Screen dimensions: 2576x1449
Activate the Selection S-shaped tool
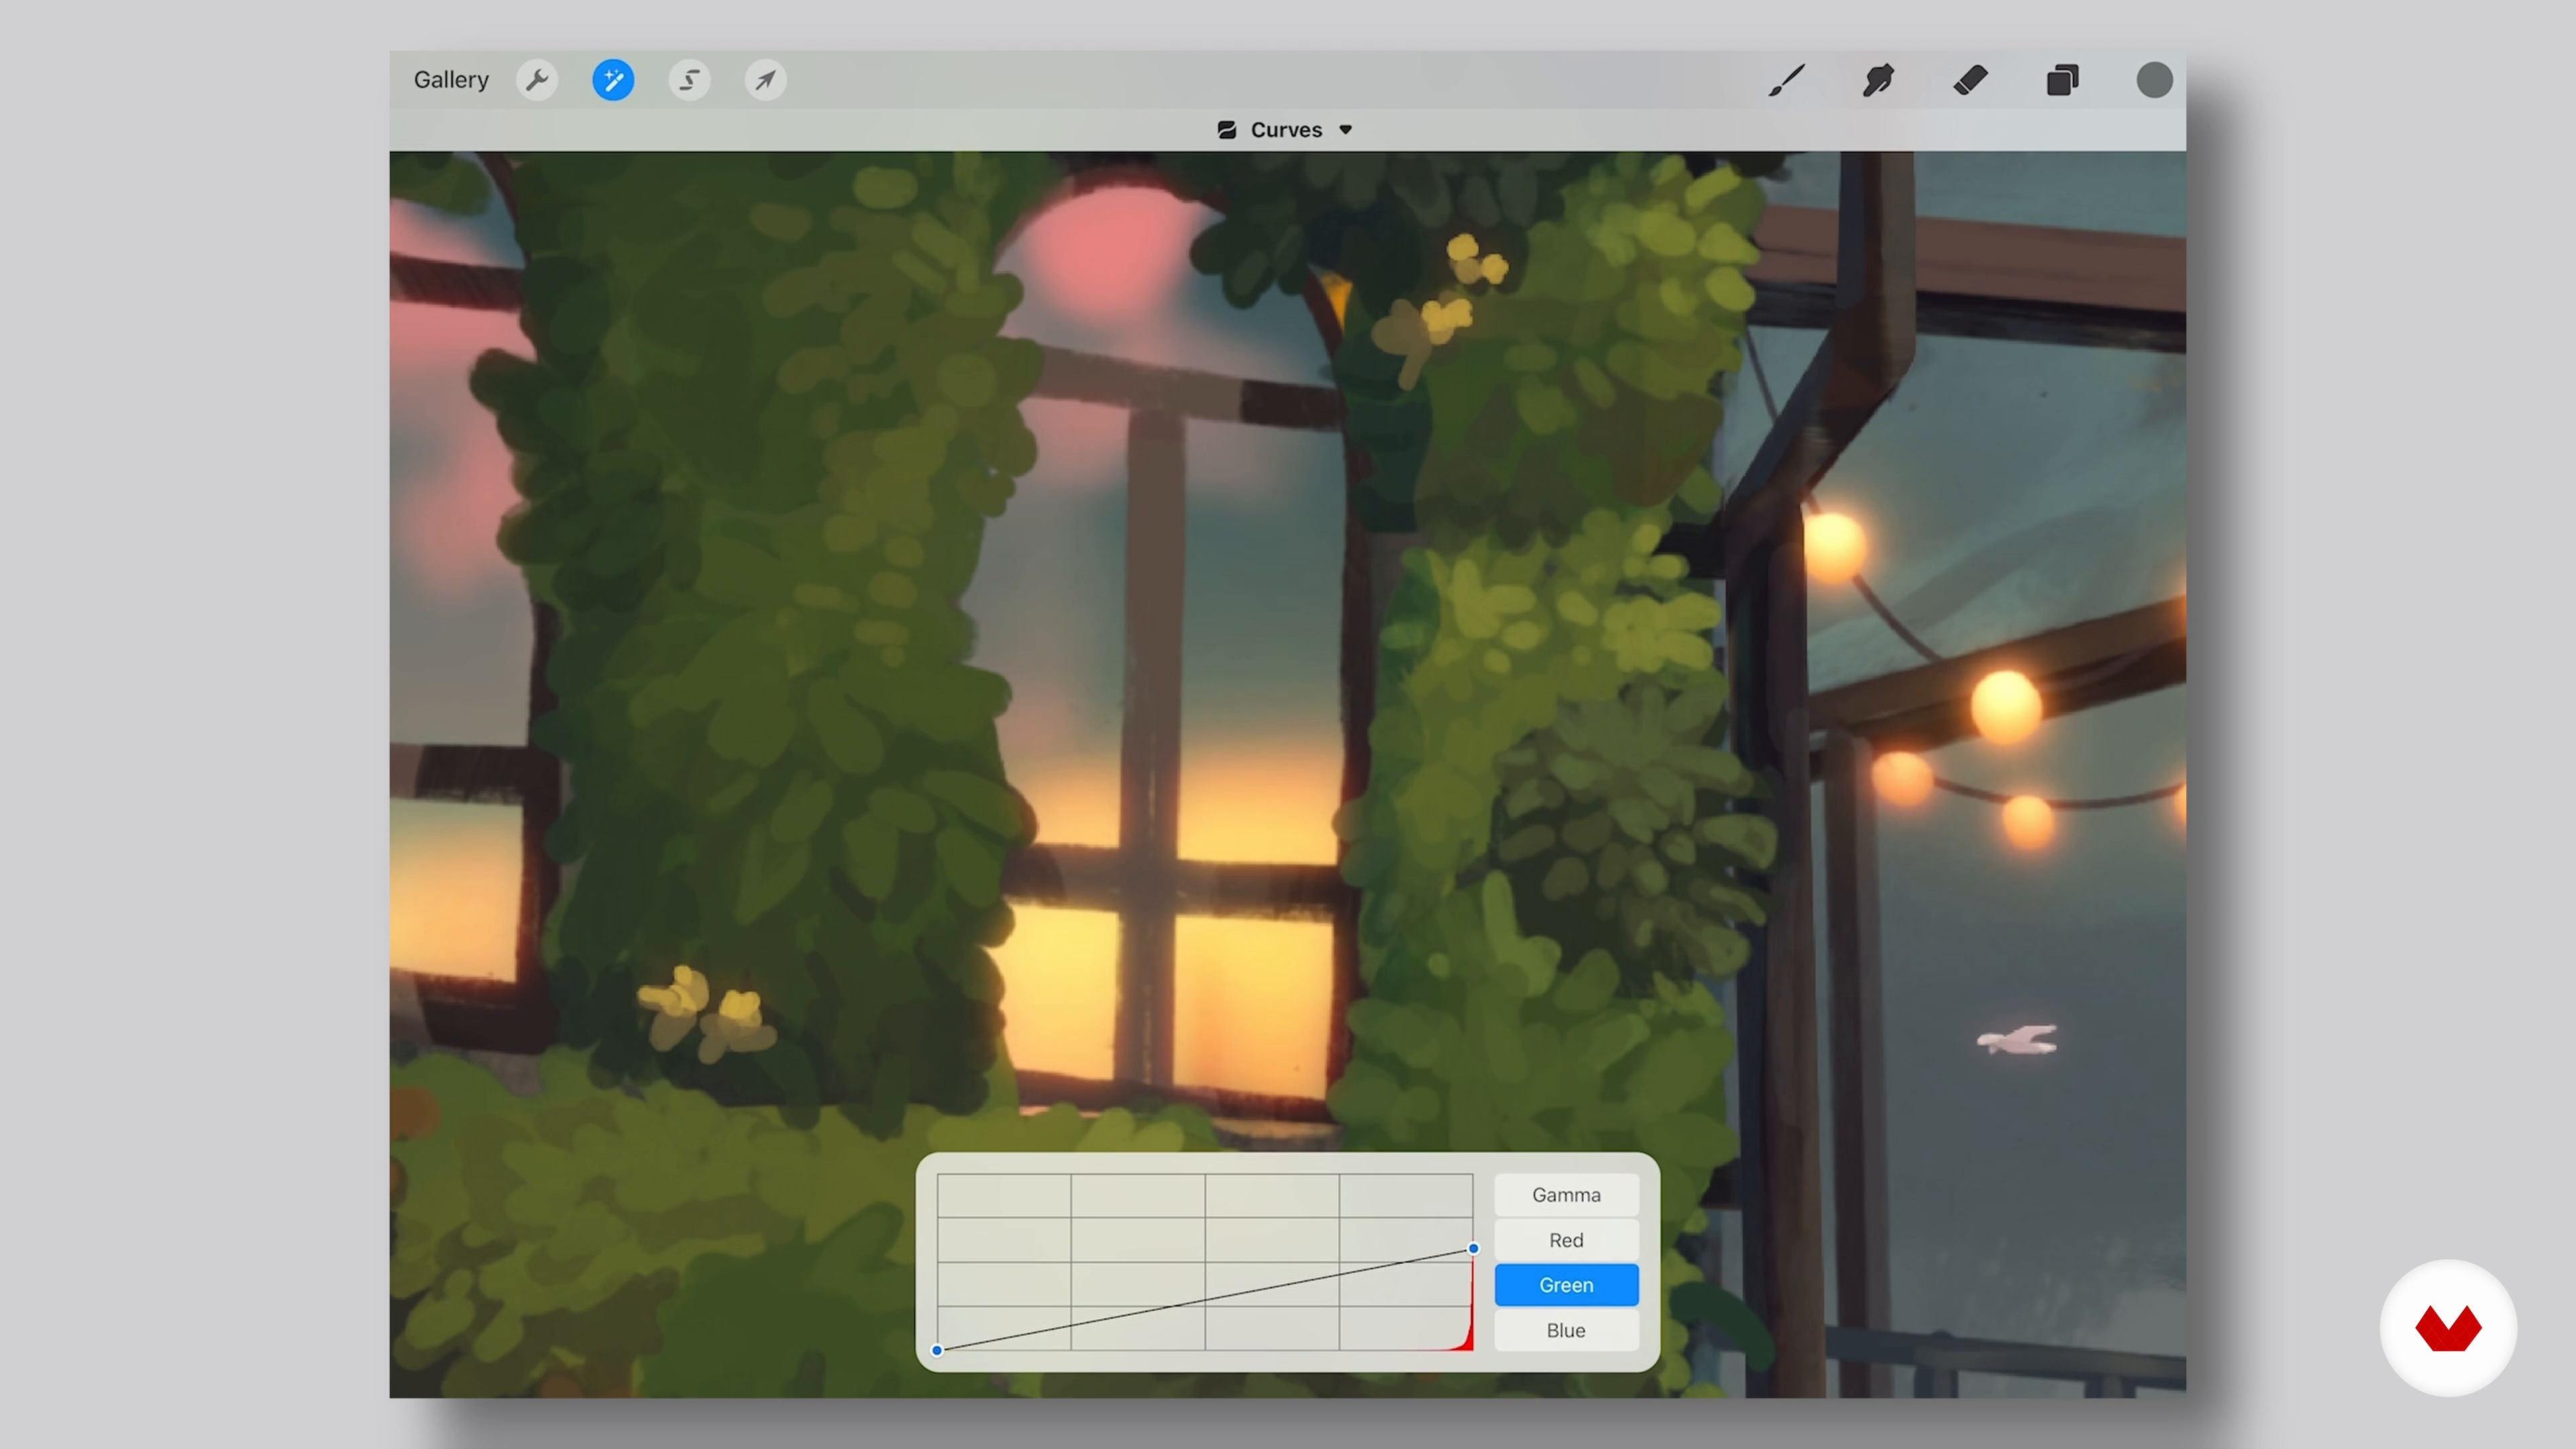click(x=689, y=80)
